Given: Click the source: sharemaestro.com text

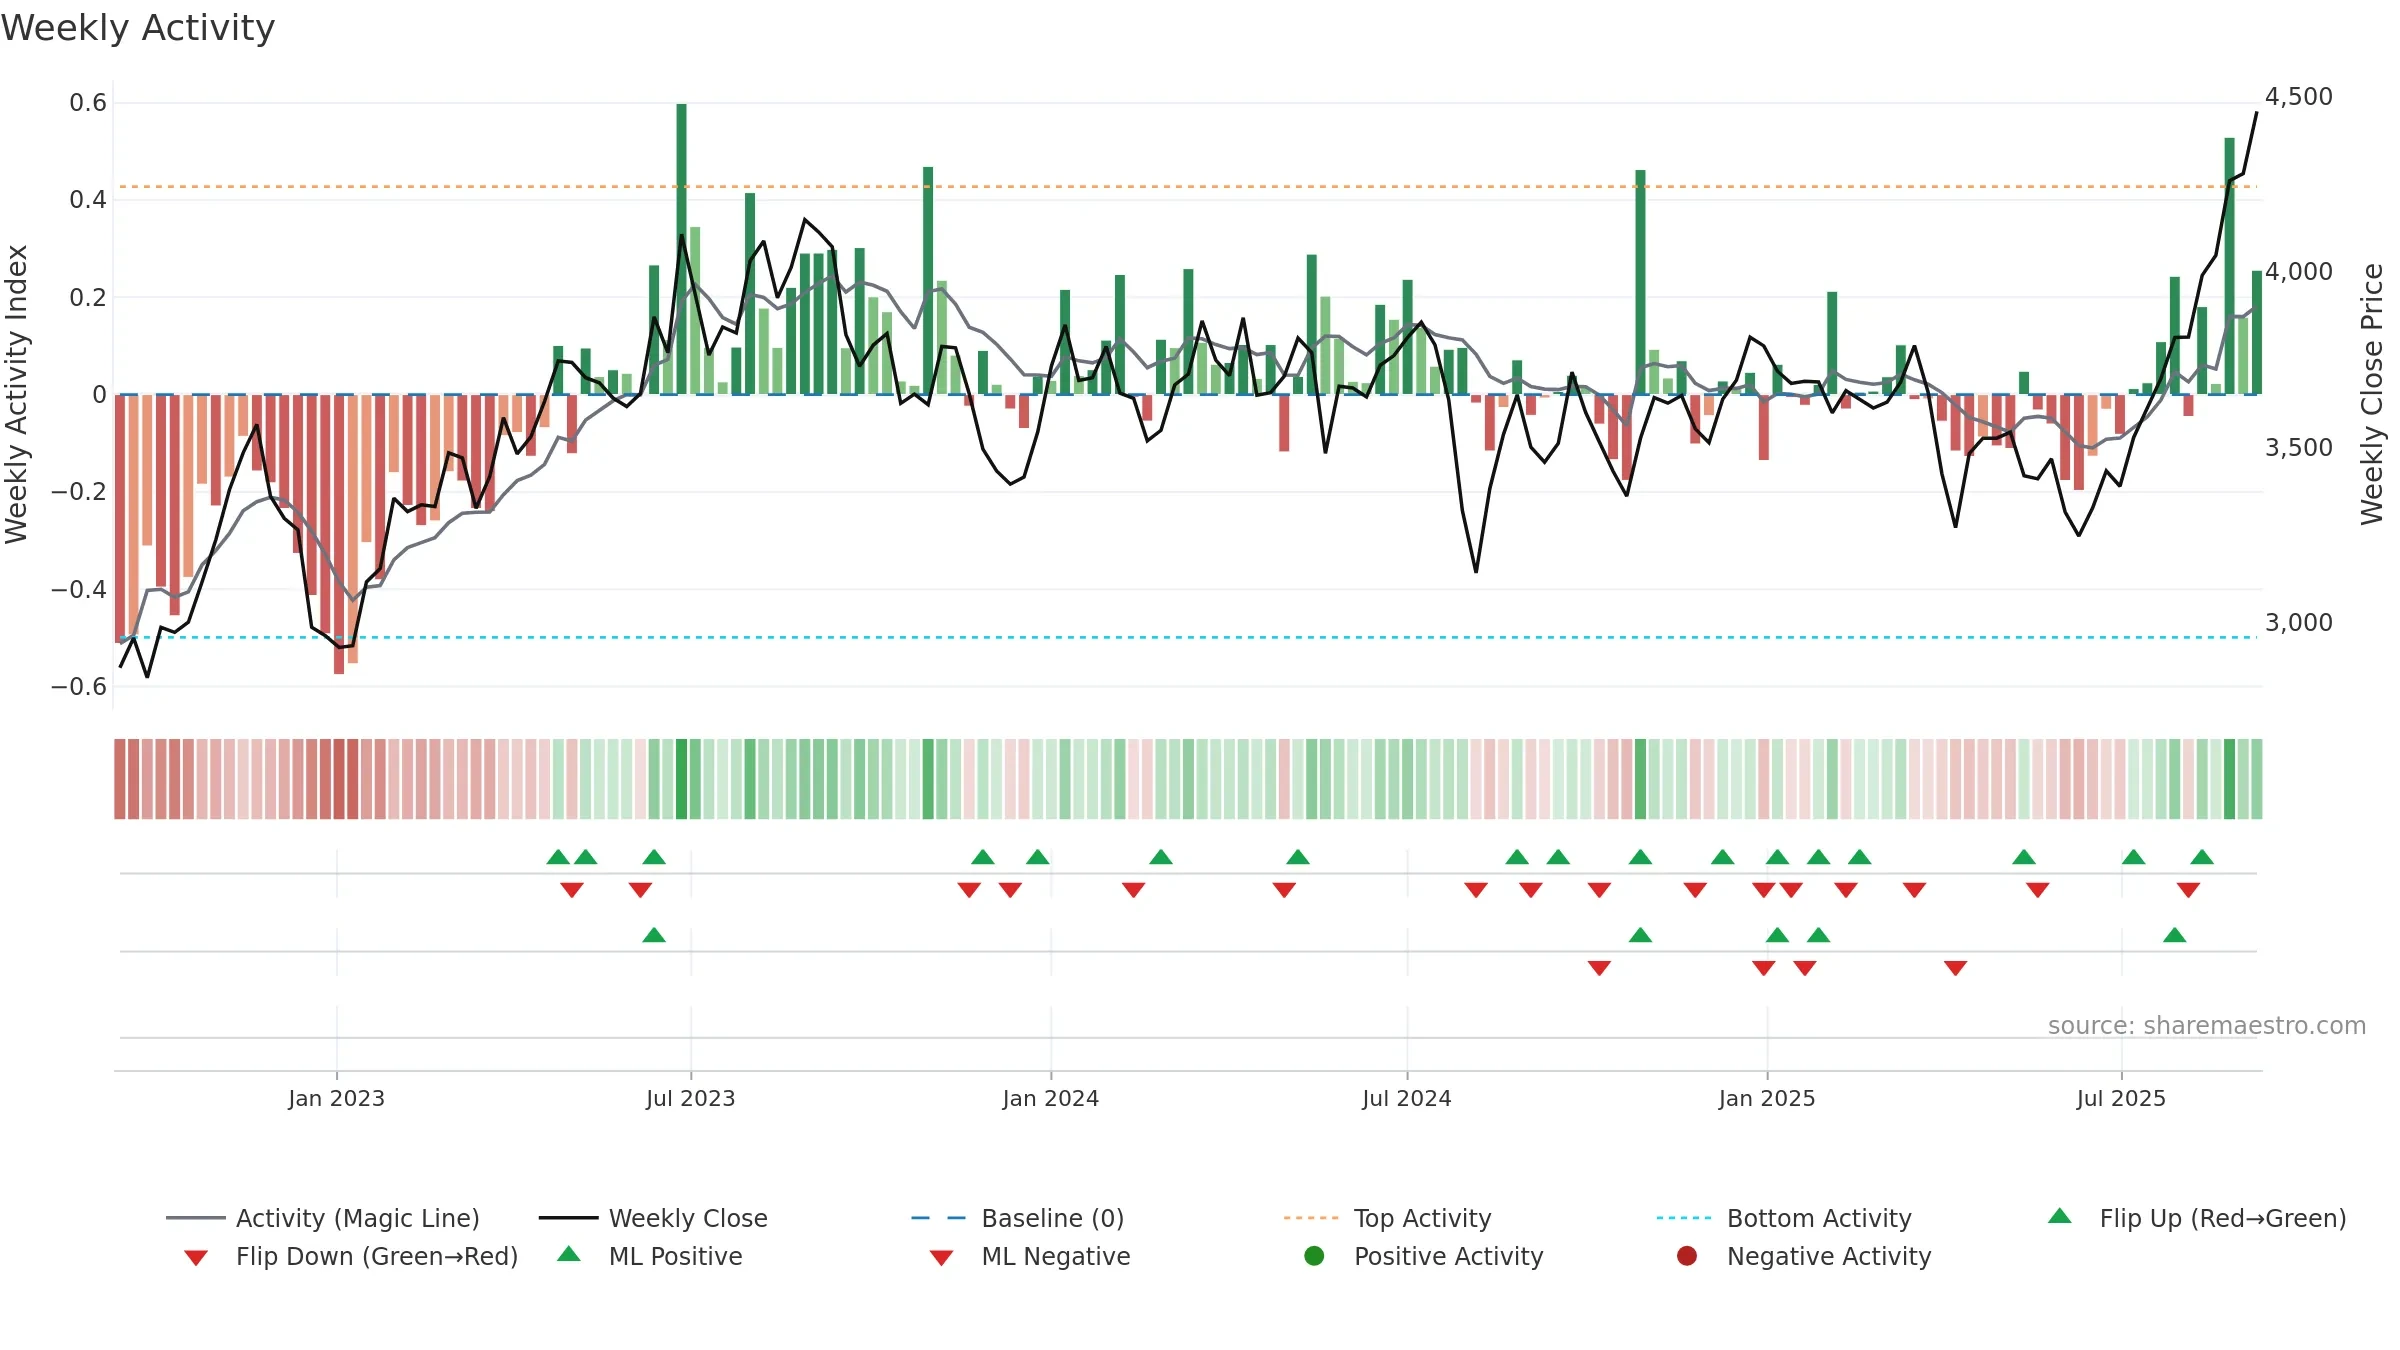Looking at the screenshot, I should click(2207, 1025).
